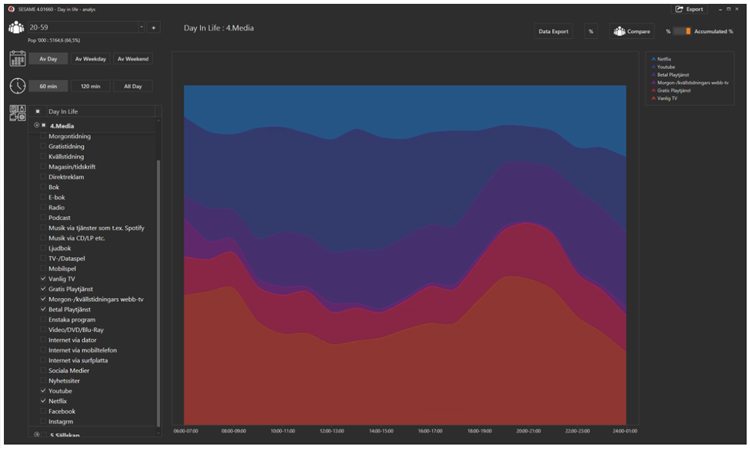The image size is (750, 449).
Task: Open the 20-59 target group dropdown
Action: pyautogui.click(x=141, y=28)
